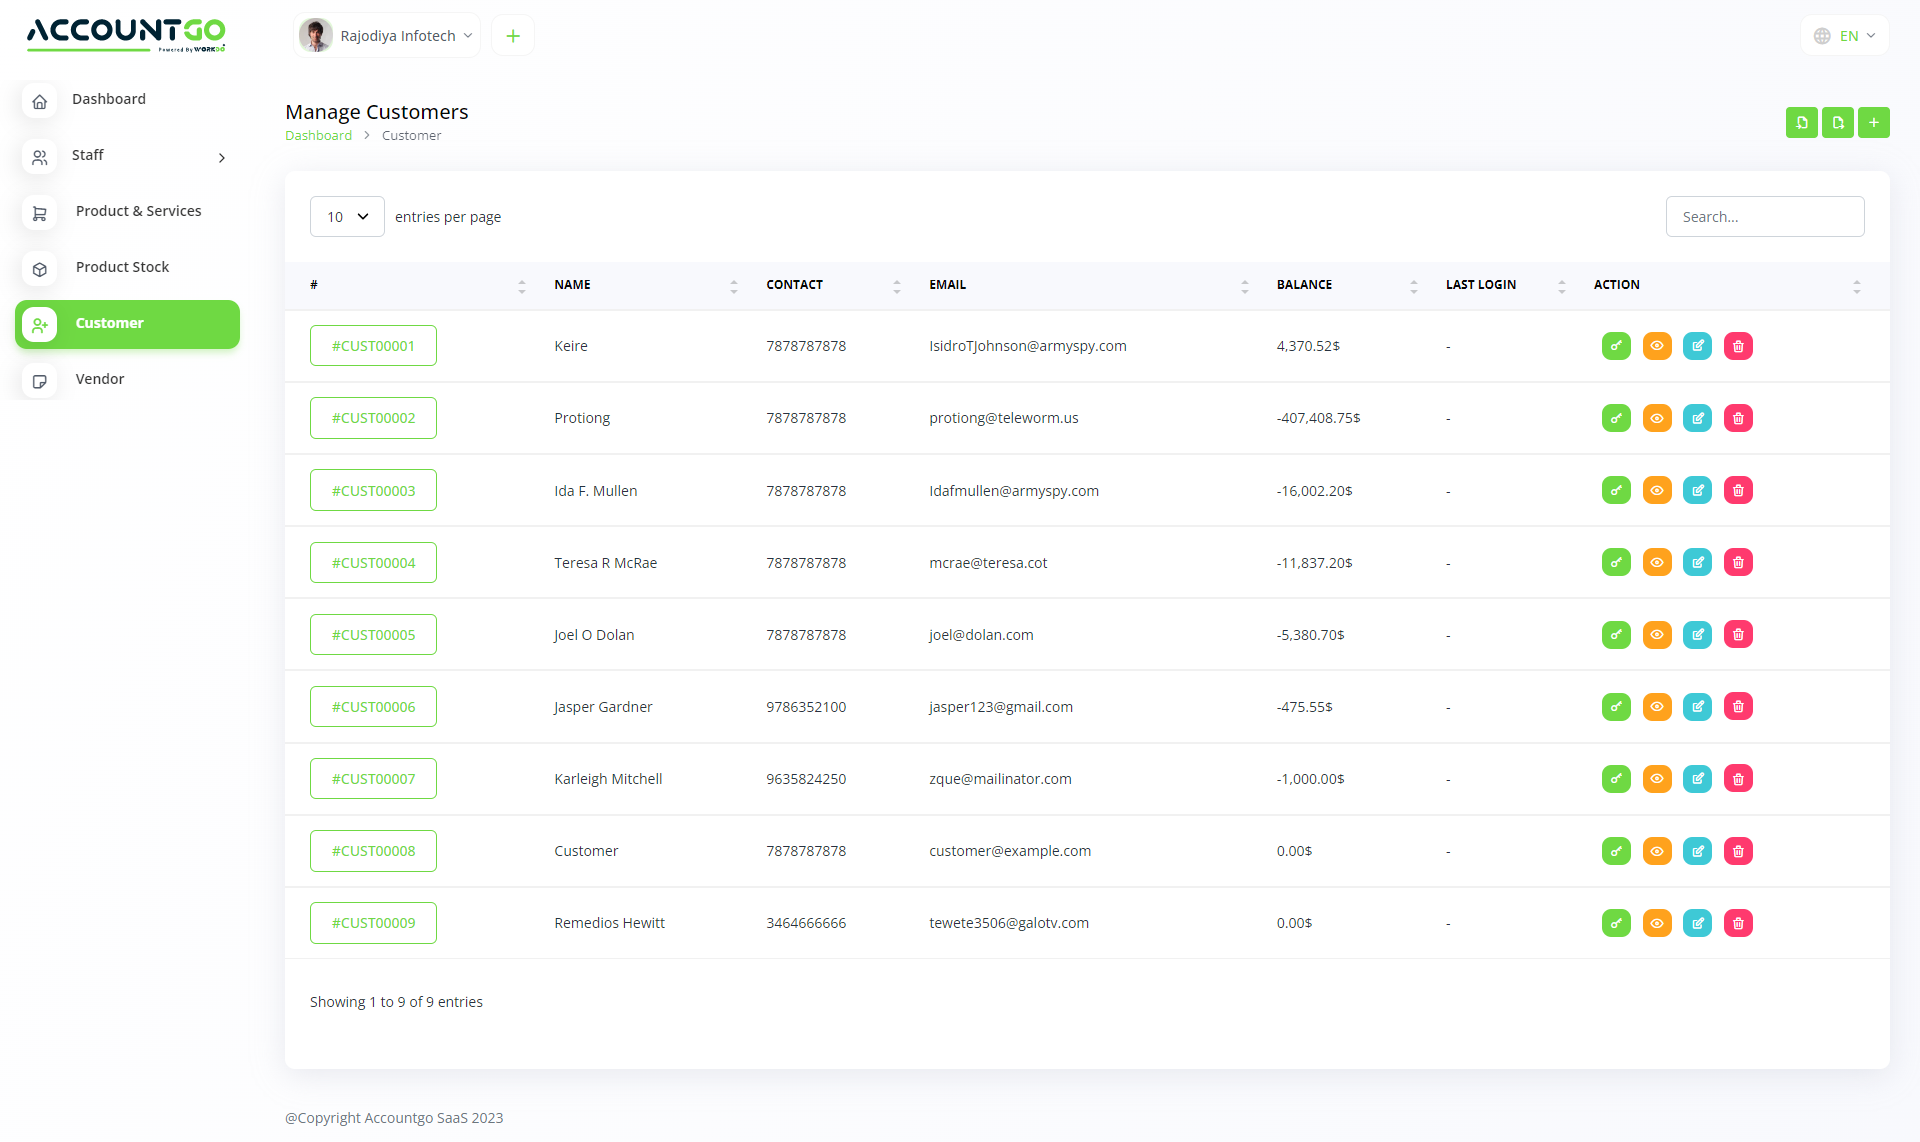Delete Teresa R McRae using trash icon

click(x=1738, y=562)
